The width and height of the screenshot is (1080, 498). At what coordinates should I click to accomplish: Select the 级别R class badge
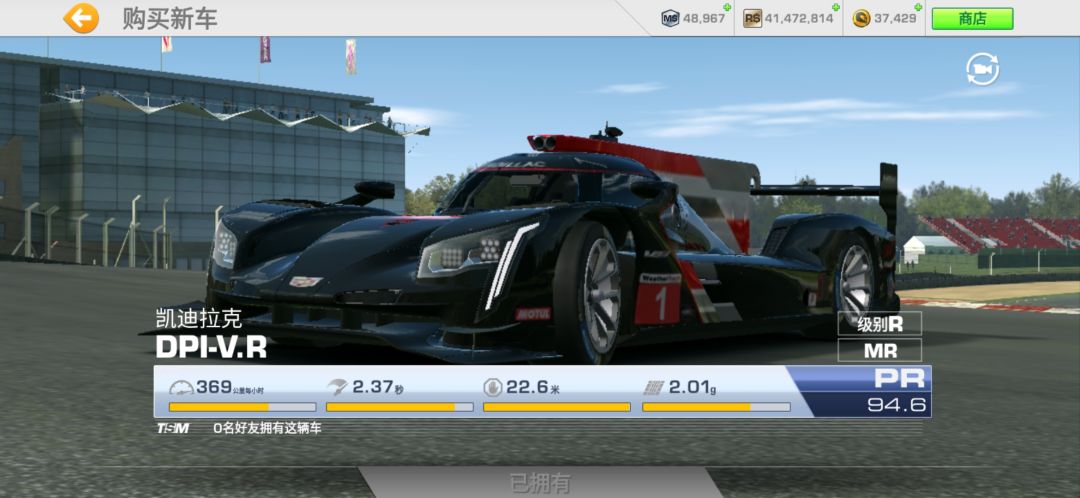coord(880,324)
